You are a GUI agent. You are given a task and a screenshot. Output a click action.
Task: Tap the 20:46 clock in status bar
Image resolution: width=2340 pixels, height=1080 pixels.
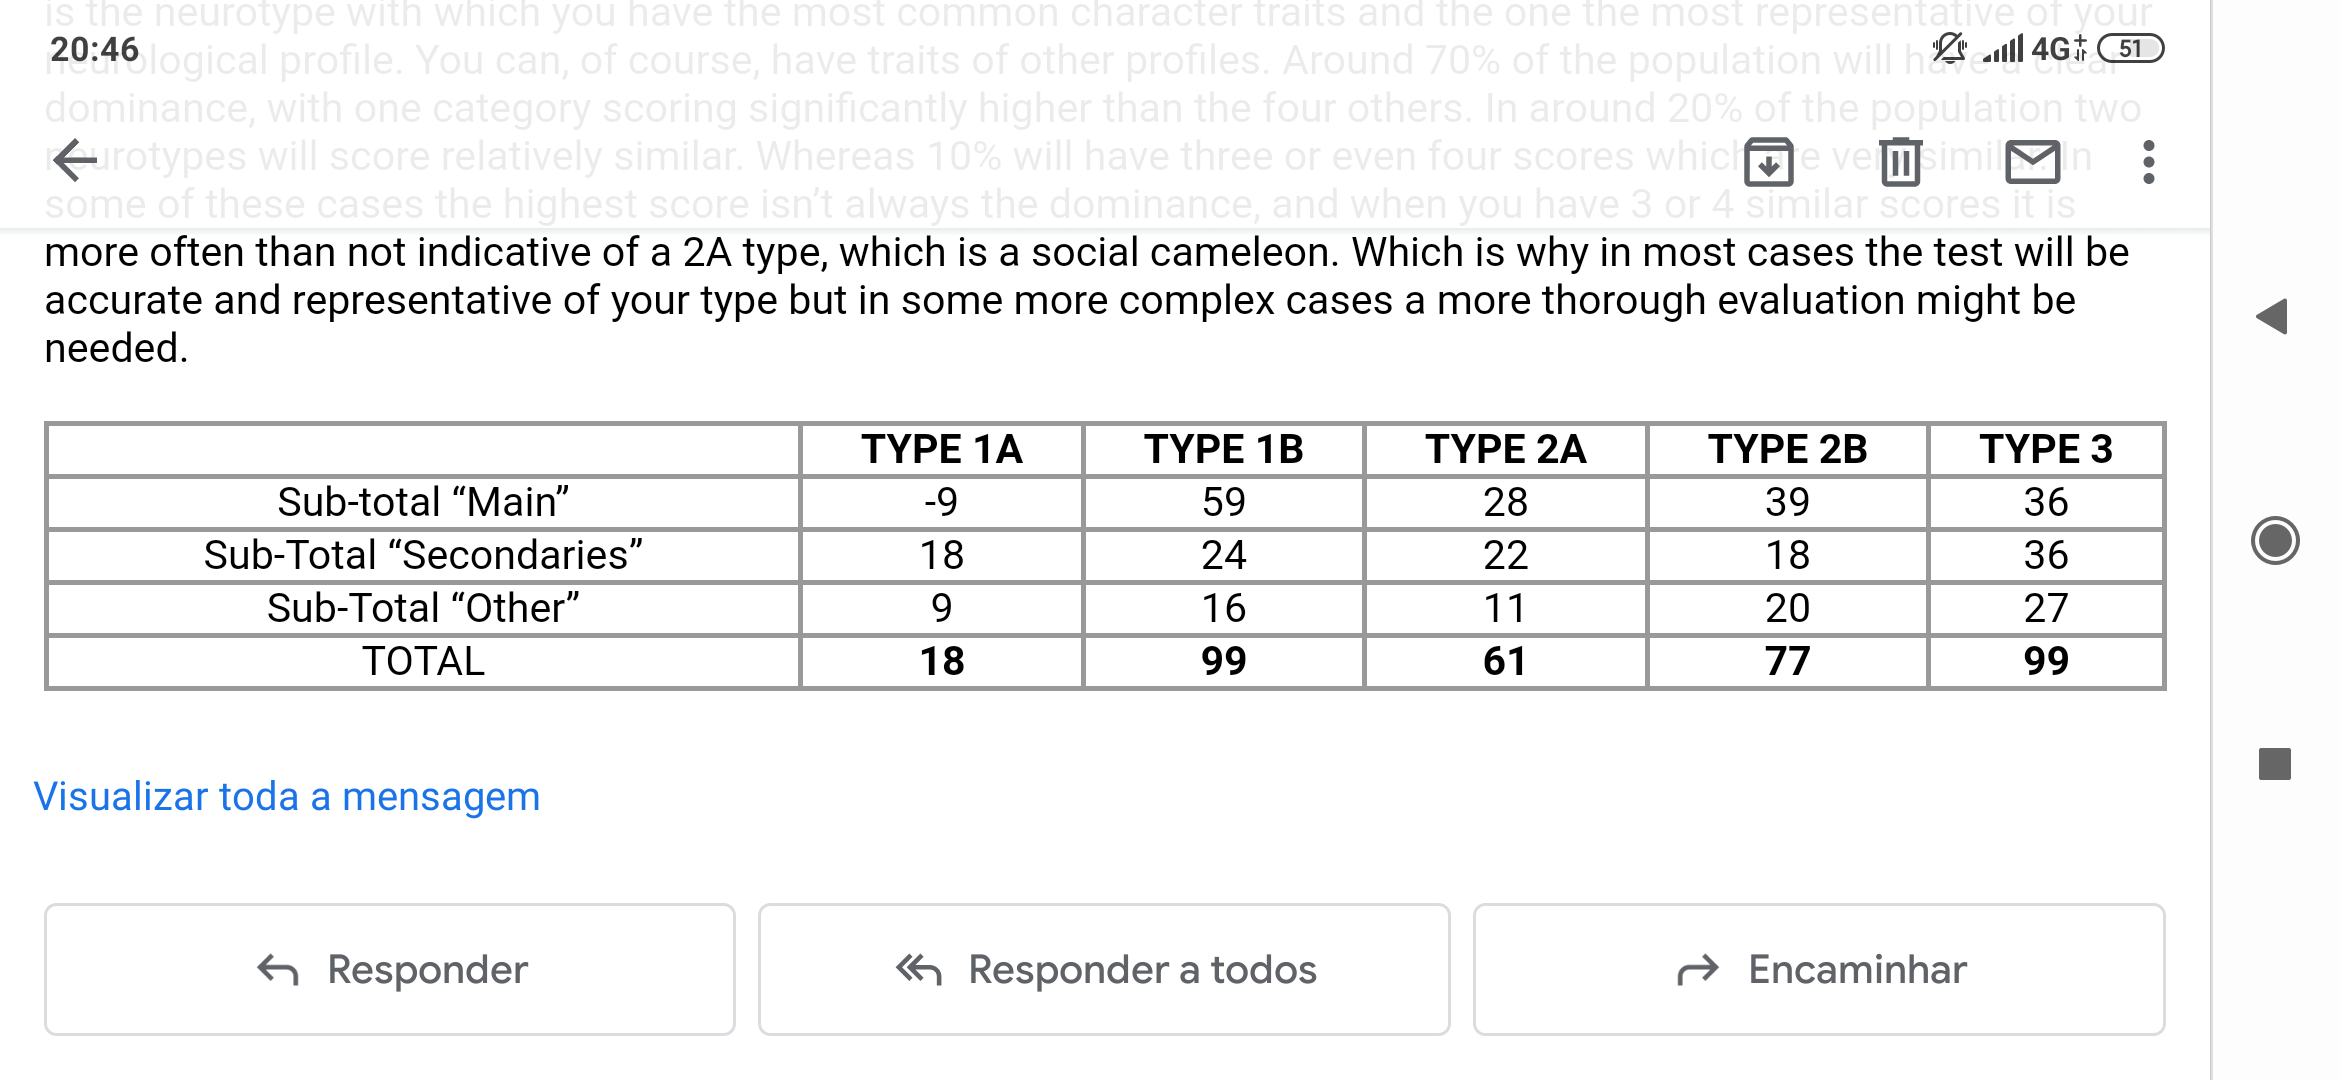95,49
